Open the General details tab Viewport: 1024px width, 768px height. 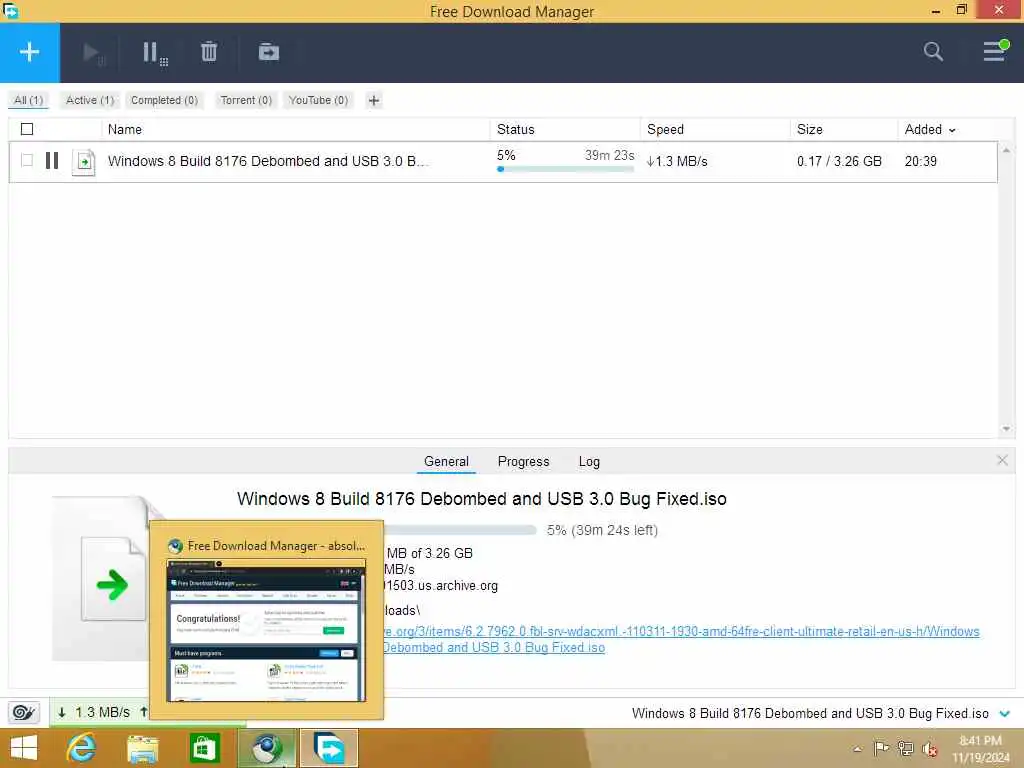[x=446, y=461]
